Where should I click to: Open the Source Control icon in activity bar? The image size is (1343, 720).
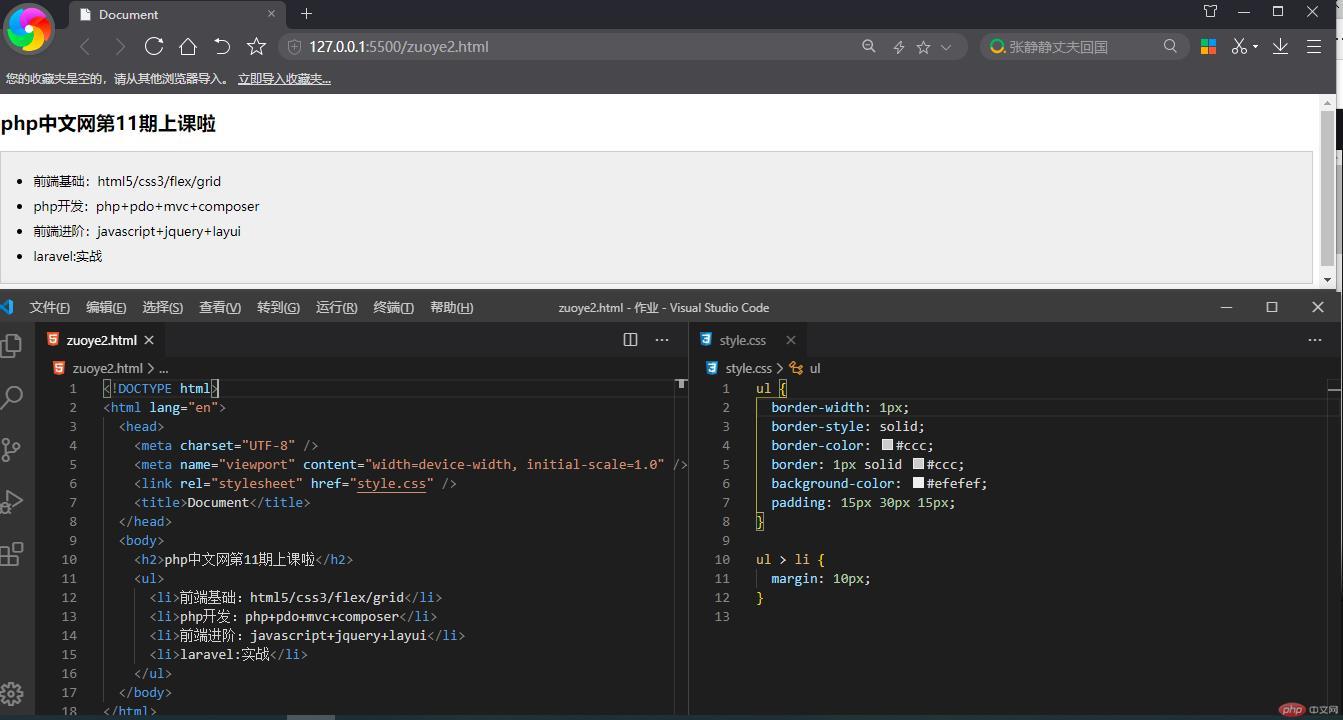coord(12,449)
